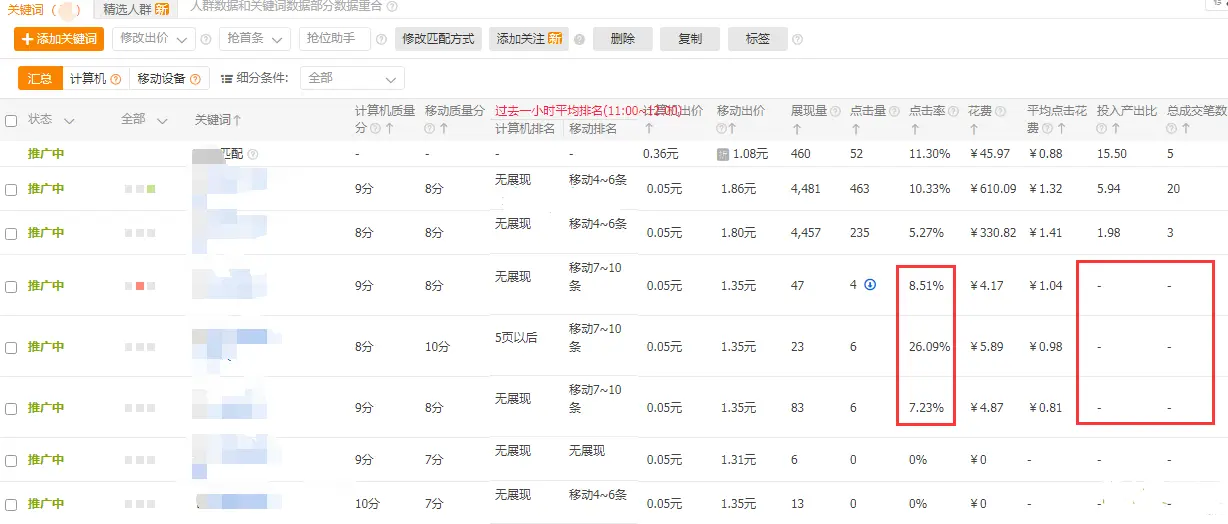Check the checkbox for the 26.09% click-rate row
Screen dimensions: 1228x524
tap(11, 347)
